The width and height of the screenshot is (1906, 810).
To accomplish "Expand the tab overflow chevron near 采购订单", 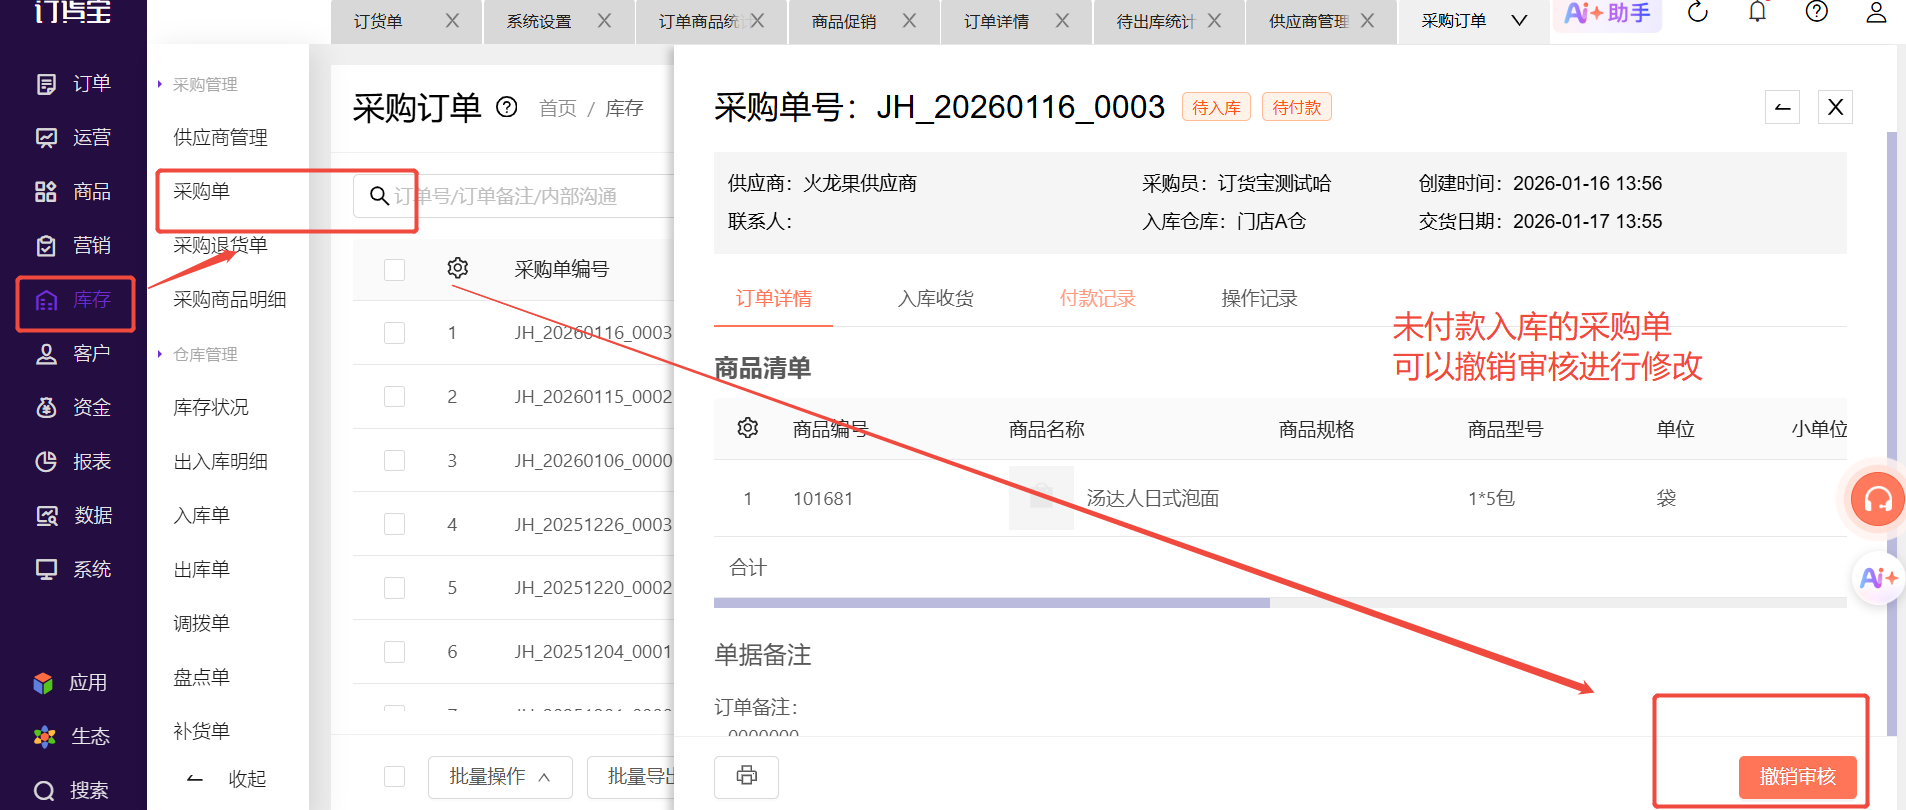I will pos(1519,21).
